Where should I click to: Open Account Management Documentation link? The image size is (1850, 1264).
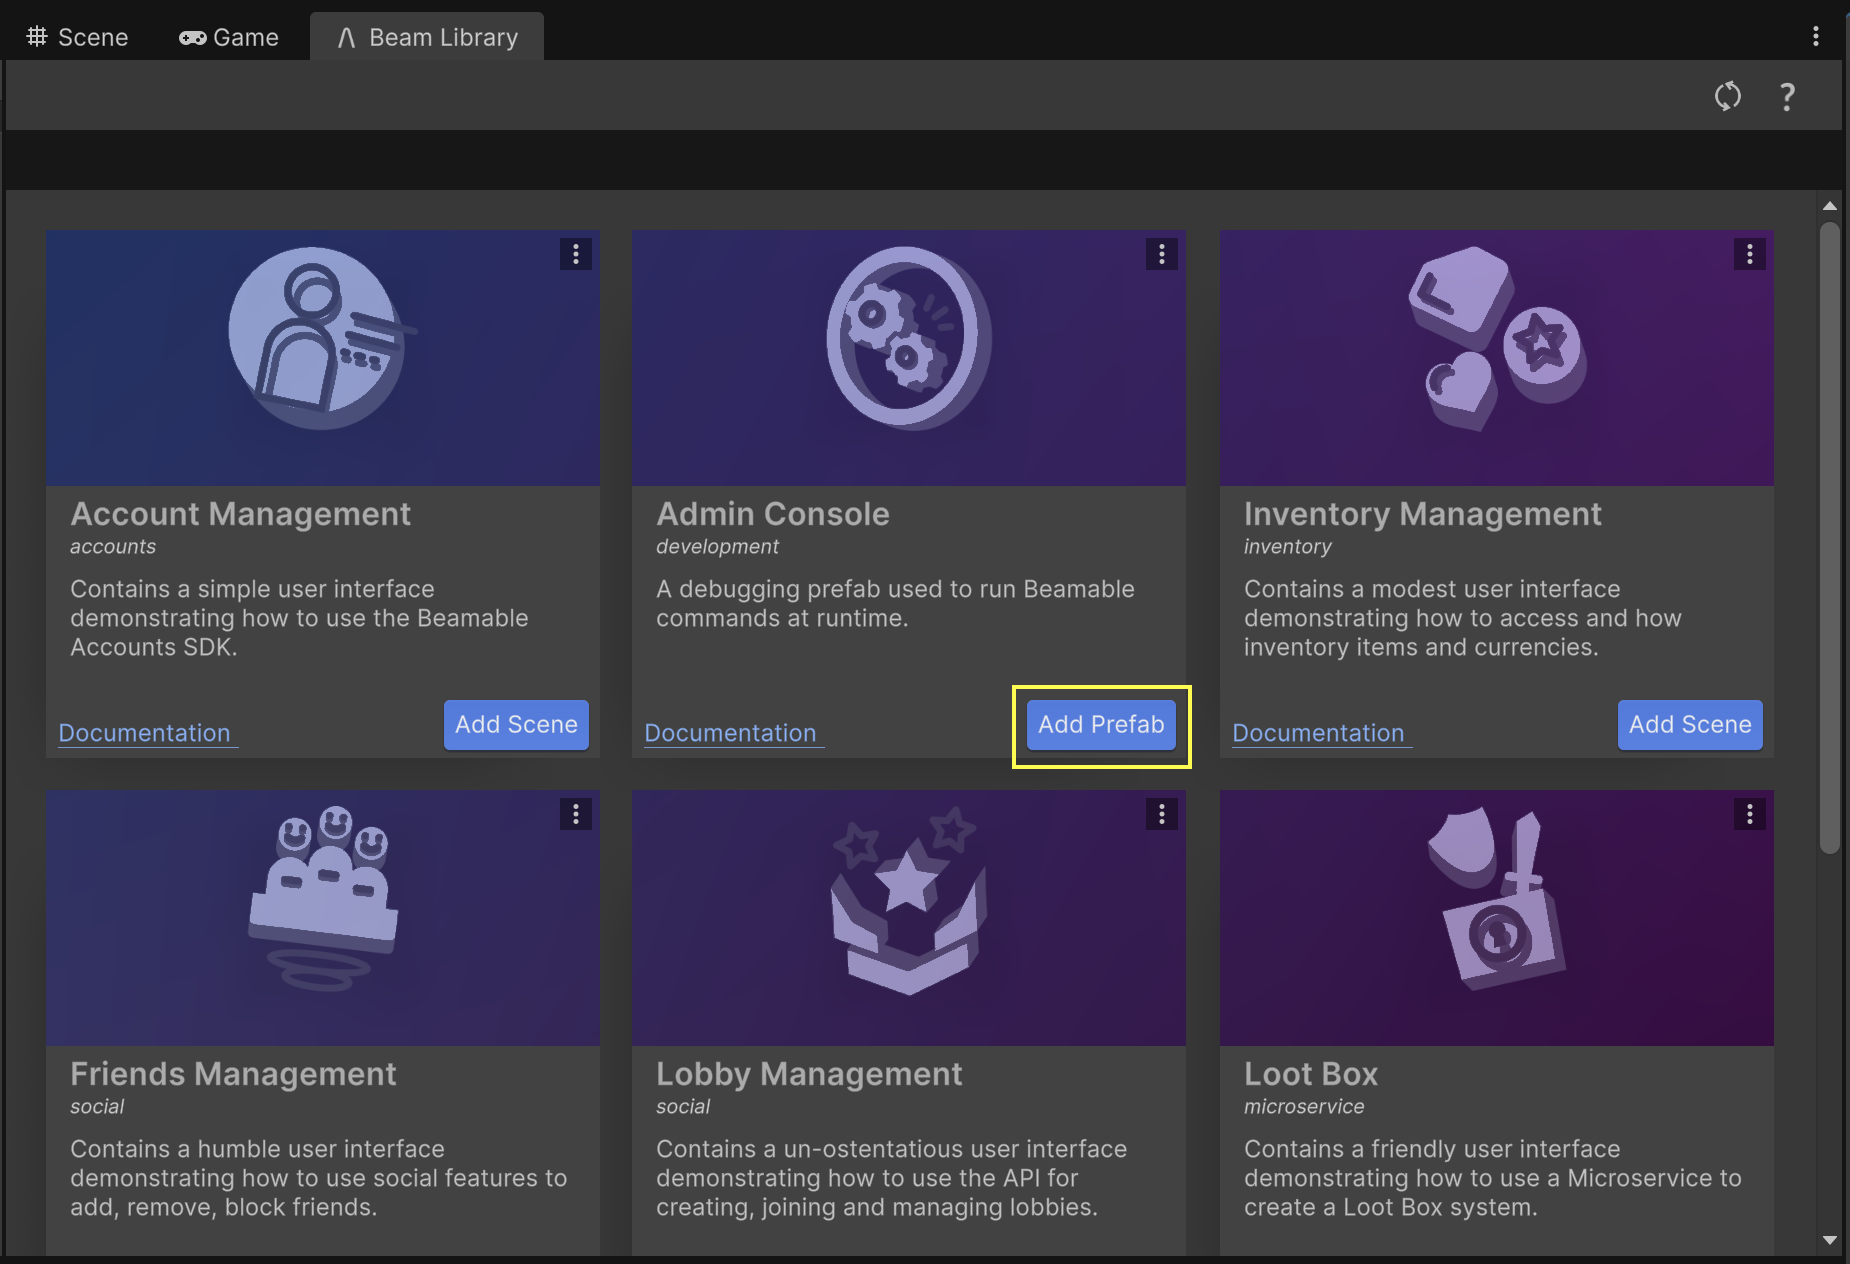(145, 733)
